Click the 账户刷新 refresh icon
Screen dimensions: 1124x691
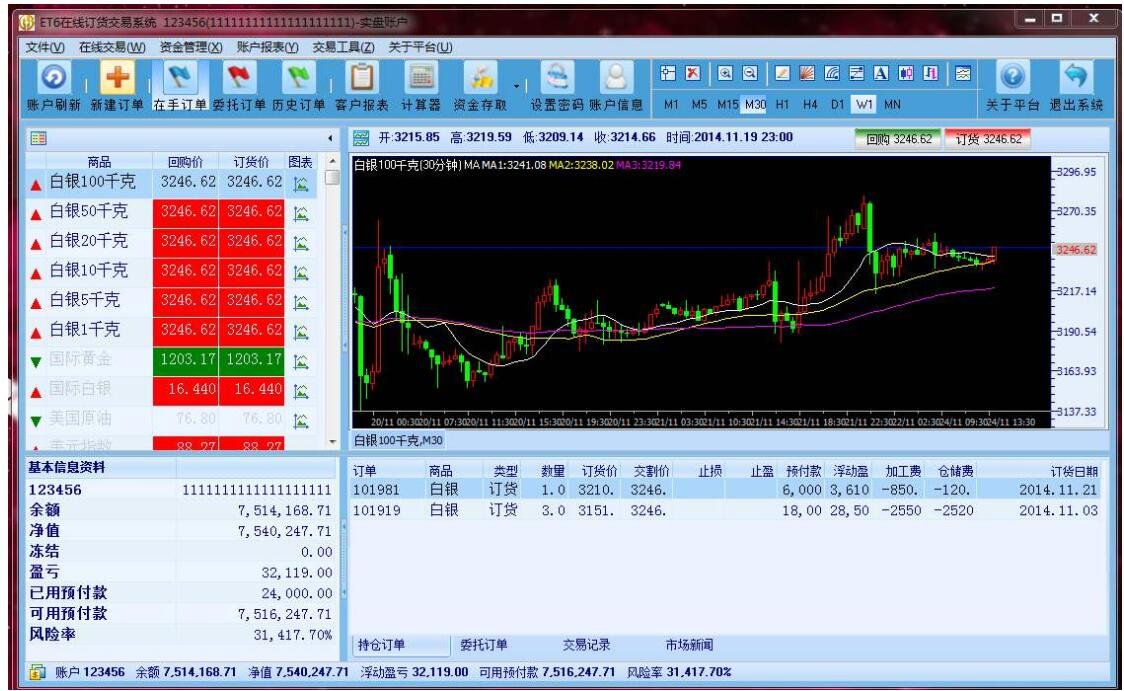coord(54,77)
